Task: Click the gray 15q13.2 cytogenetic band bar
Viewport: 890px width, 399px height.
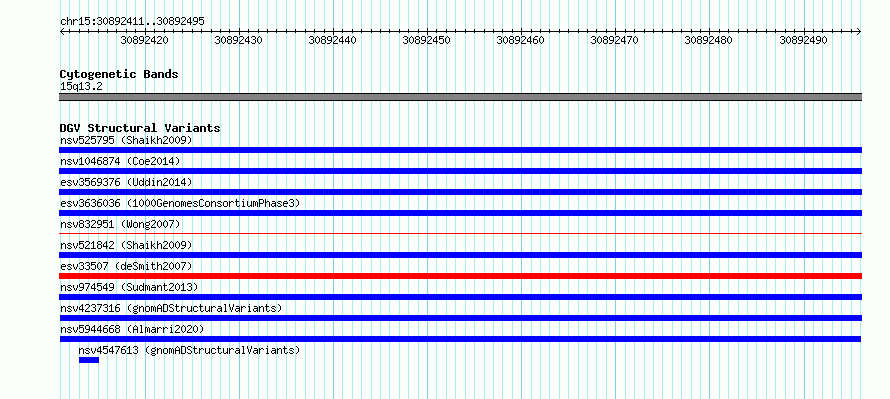Action: tap(460, 97)
